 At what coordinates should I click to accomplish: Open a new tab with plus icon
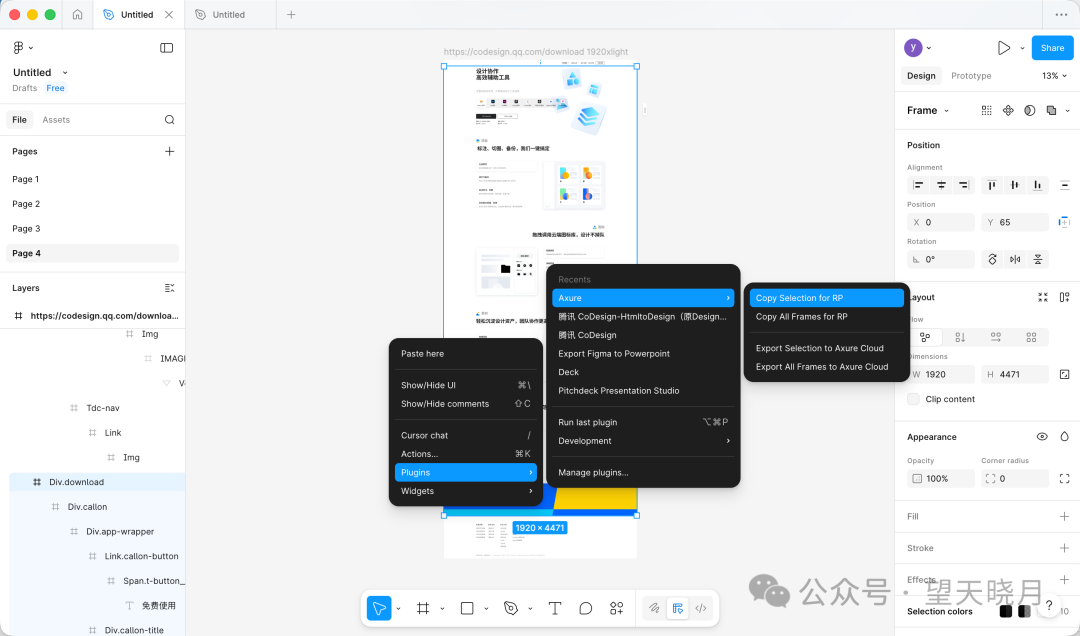pyautogui.click(x=291, y=14)
